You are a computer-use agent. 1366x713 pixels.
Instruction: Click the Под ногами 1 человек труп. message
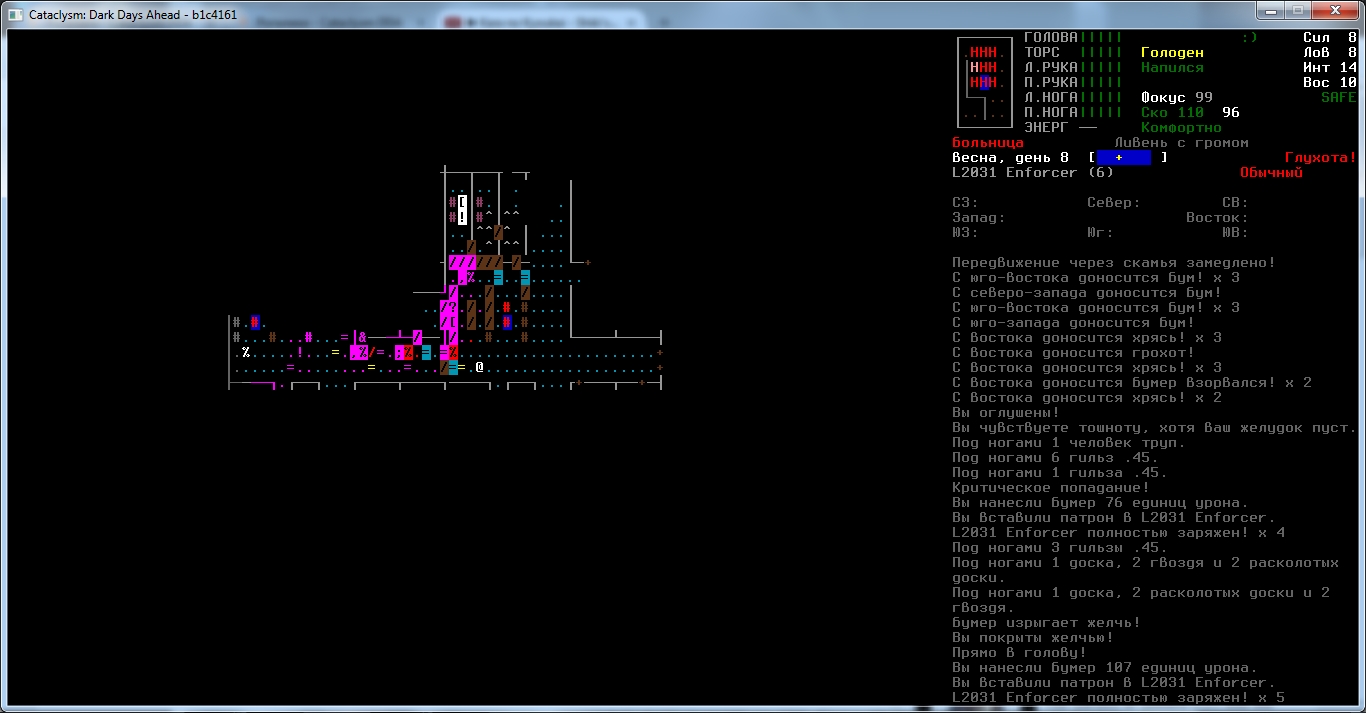tap(1069, 442)
